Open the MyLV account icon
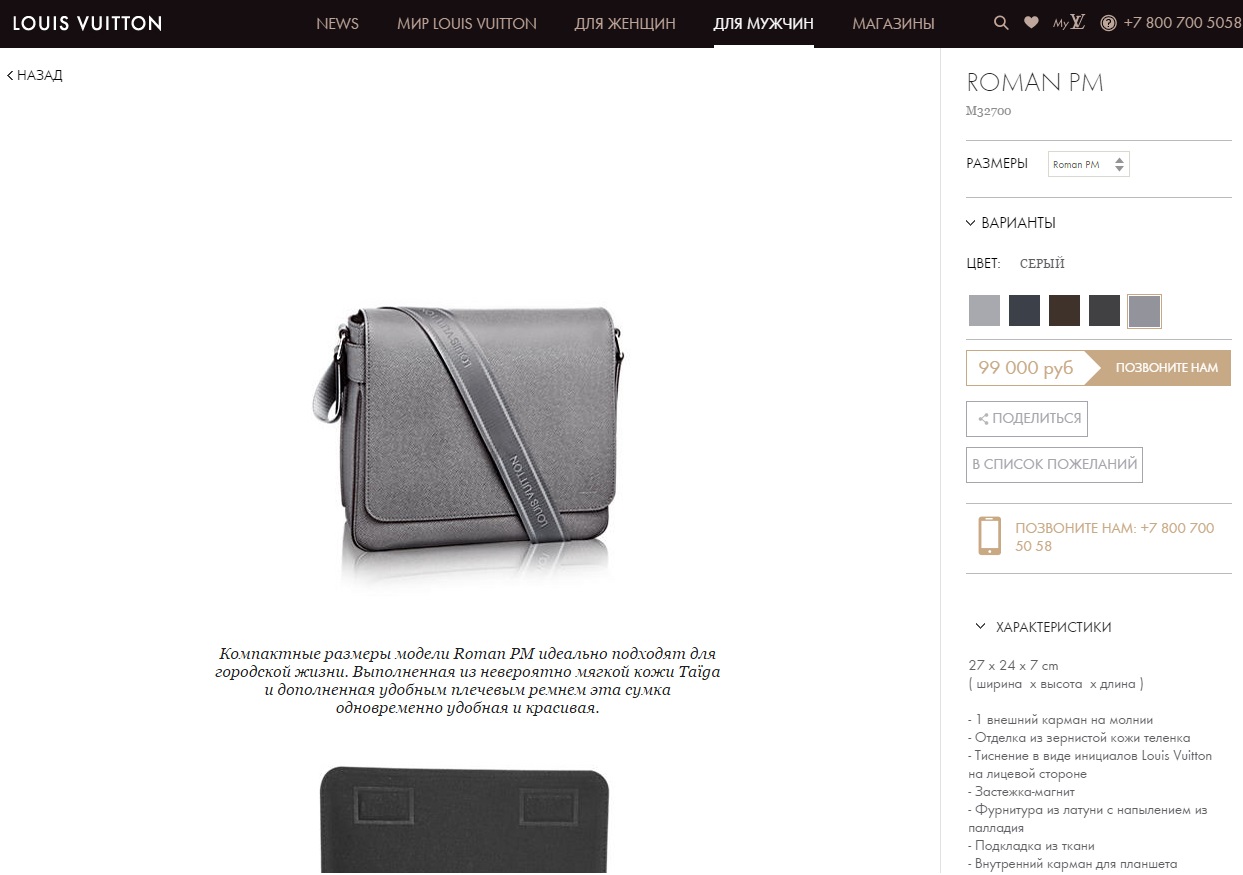This screenshot has width=1243, height=875. pos(1069,22)
